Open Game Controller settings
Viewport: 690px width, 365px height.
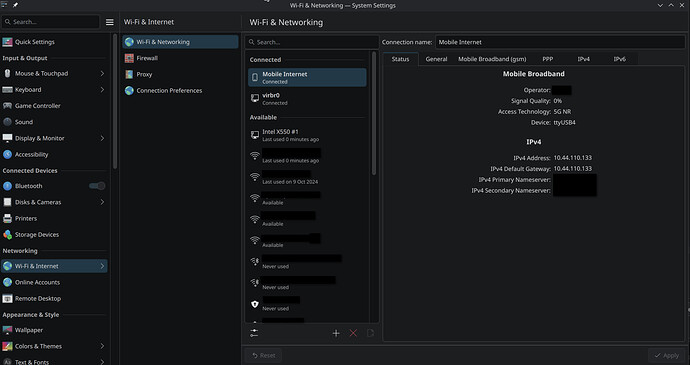(x=54, y=106)
